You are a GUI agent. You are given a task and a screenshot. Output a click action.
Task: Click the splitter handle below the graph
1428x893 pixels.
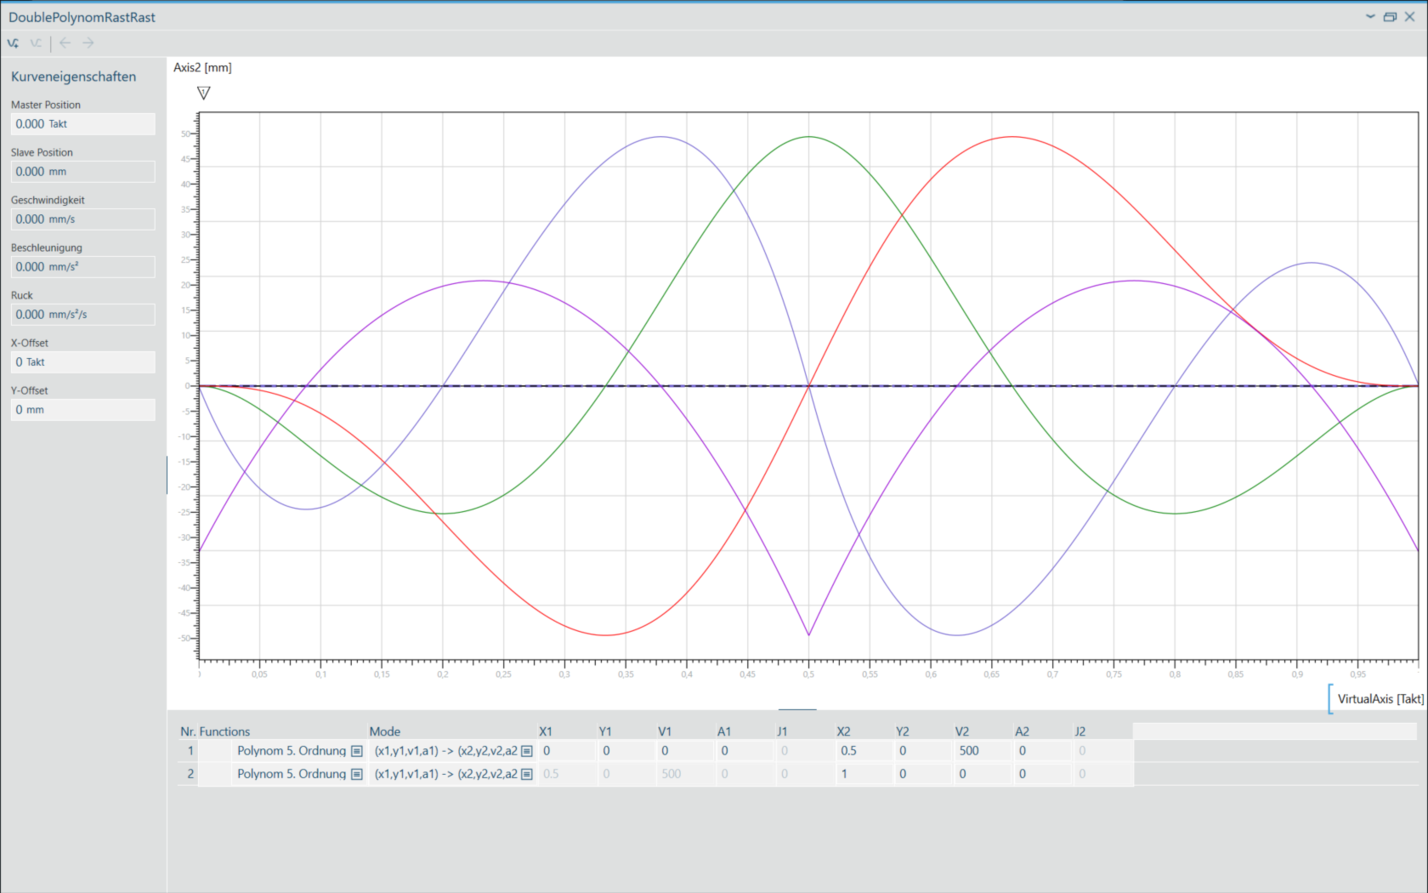(x=797, y=709)
